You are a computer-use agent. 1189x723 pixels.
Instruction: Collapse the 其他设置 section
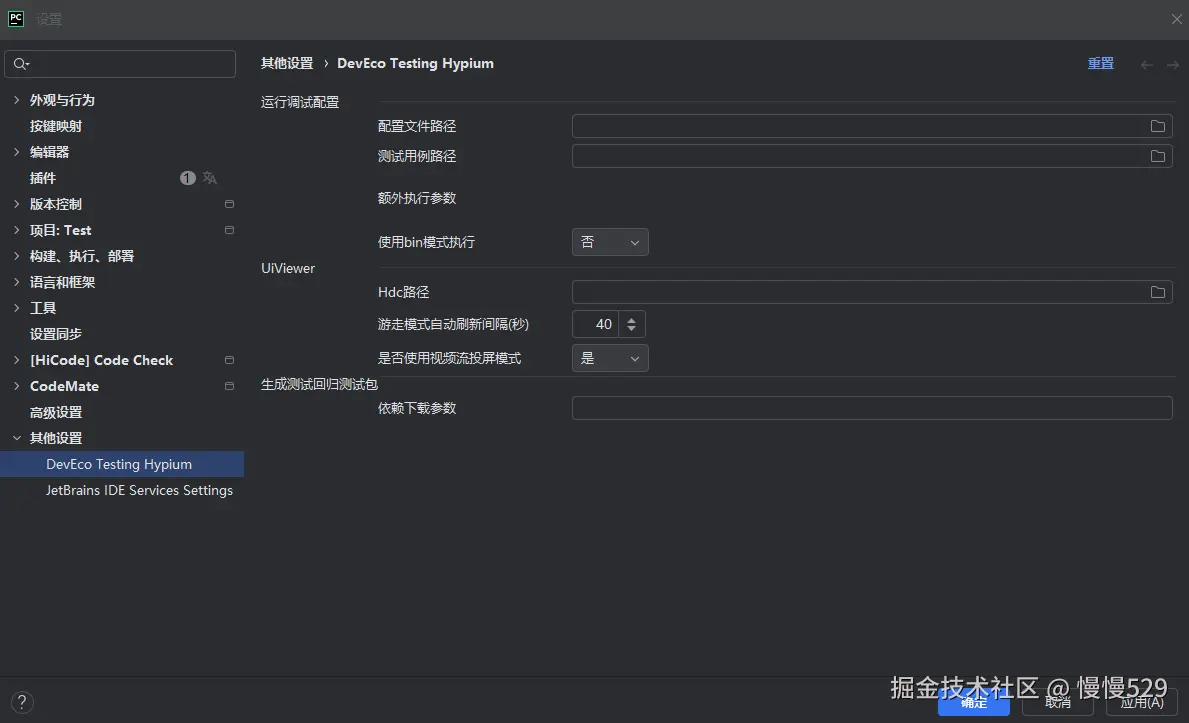17,438
